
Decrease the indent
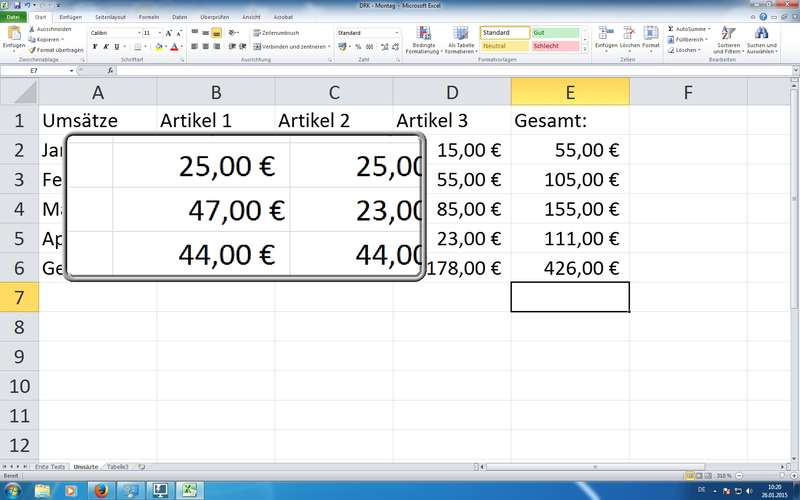pyautogui.click(x=232, y=46)
